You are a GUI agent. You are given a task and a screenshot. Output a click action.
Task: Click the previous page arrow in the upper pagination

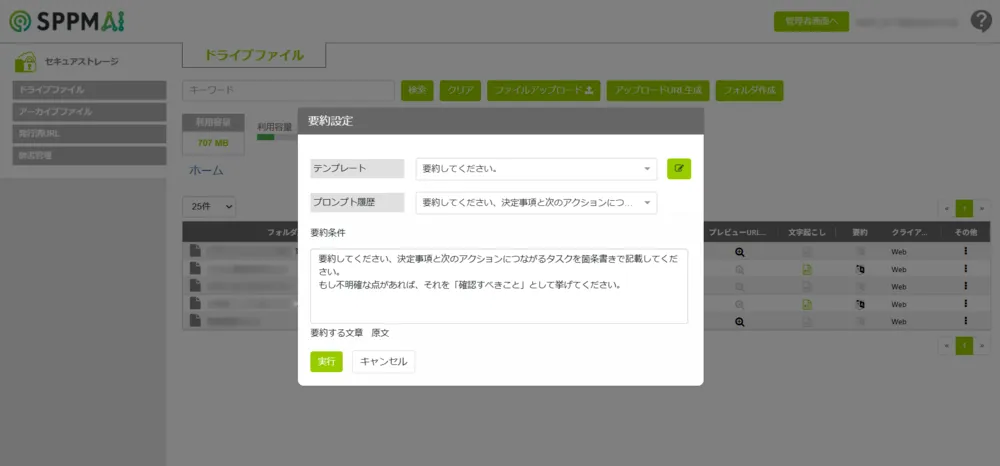point(947,208)
